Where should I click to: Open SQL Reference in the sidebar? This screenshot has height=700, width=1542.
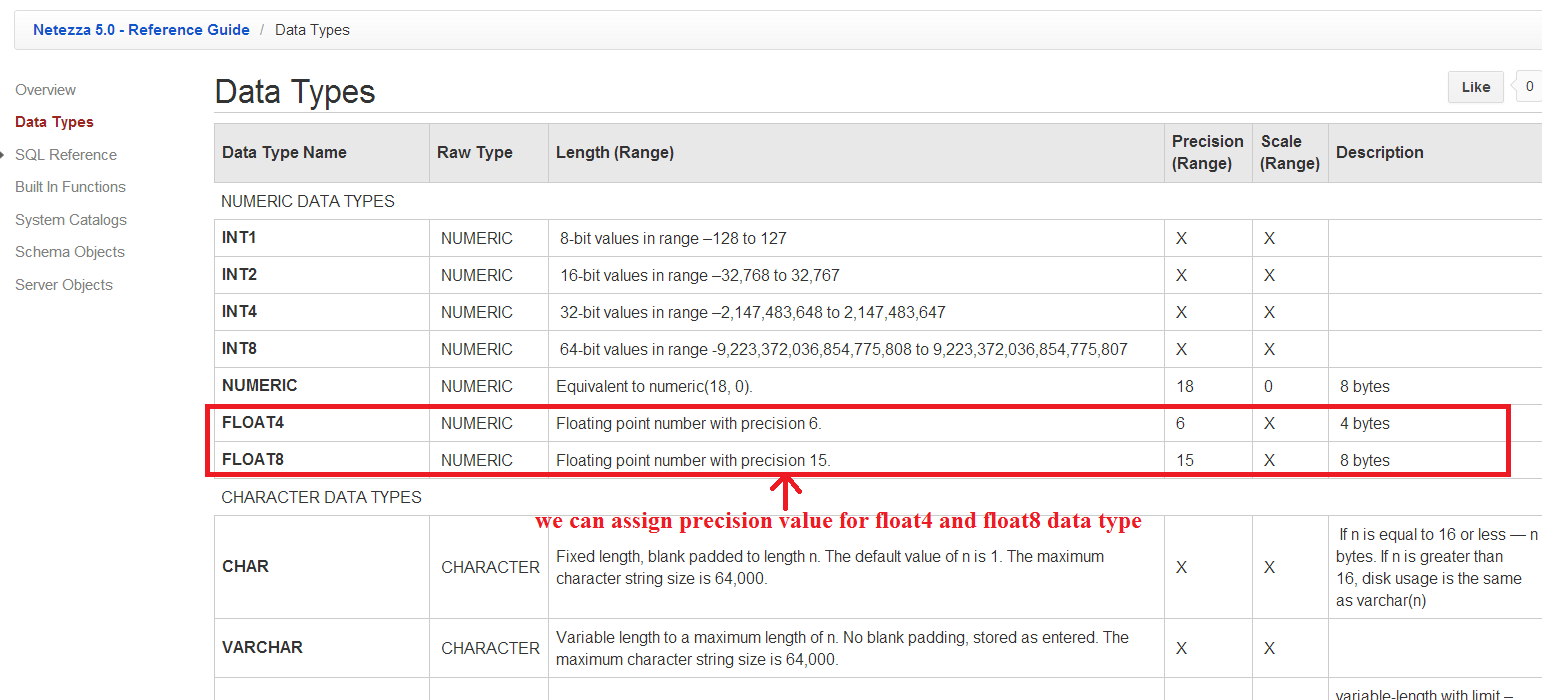[x=66, y=155]
